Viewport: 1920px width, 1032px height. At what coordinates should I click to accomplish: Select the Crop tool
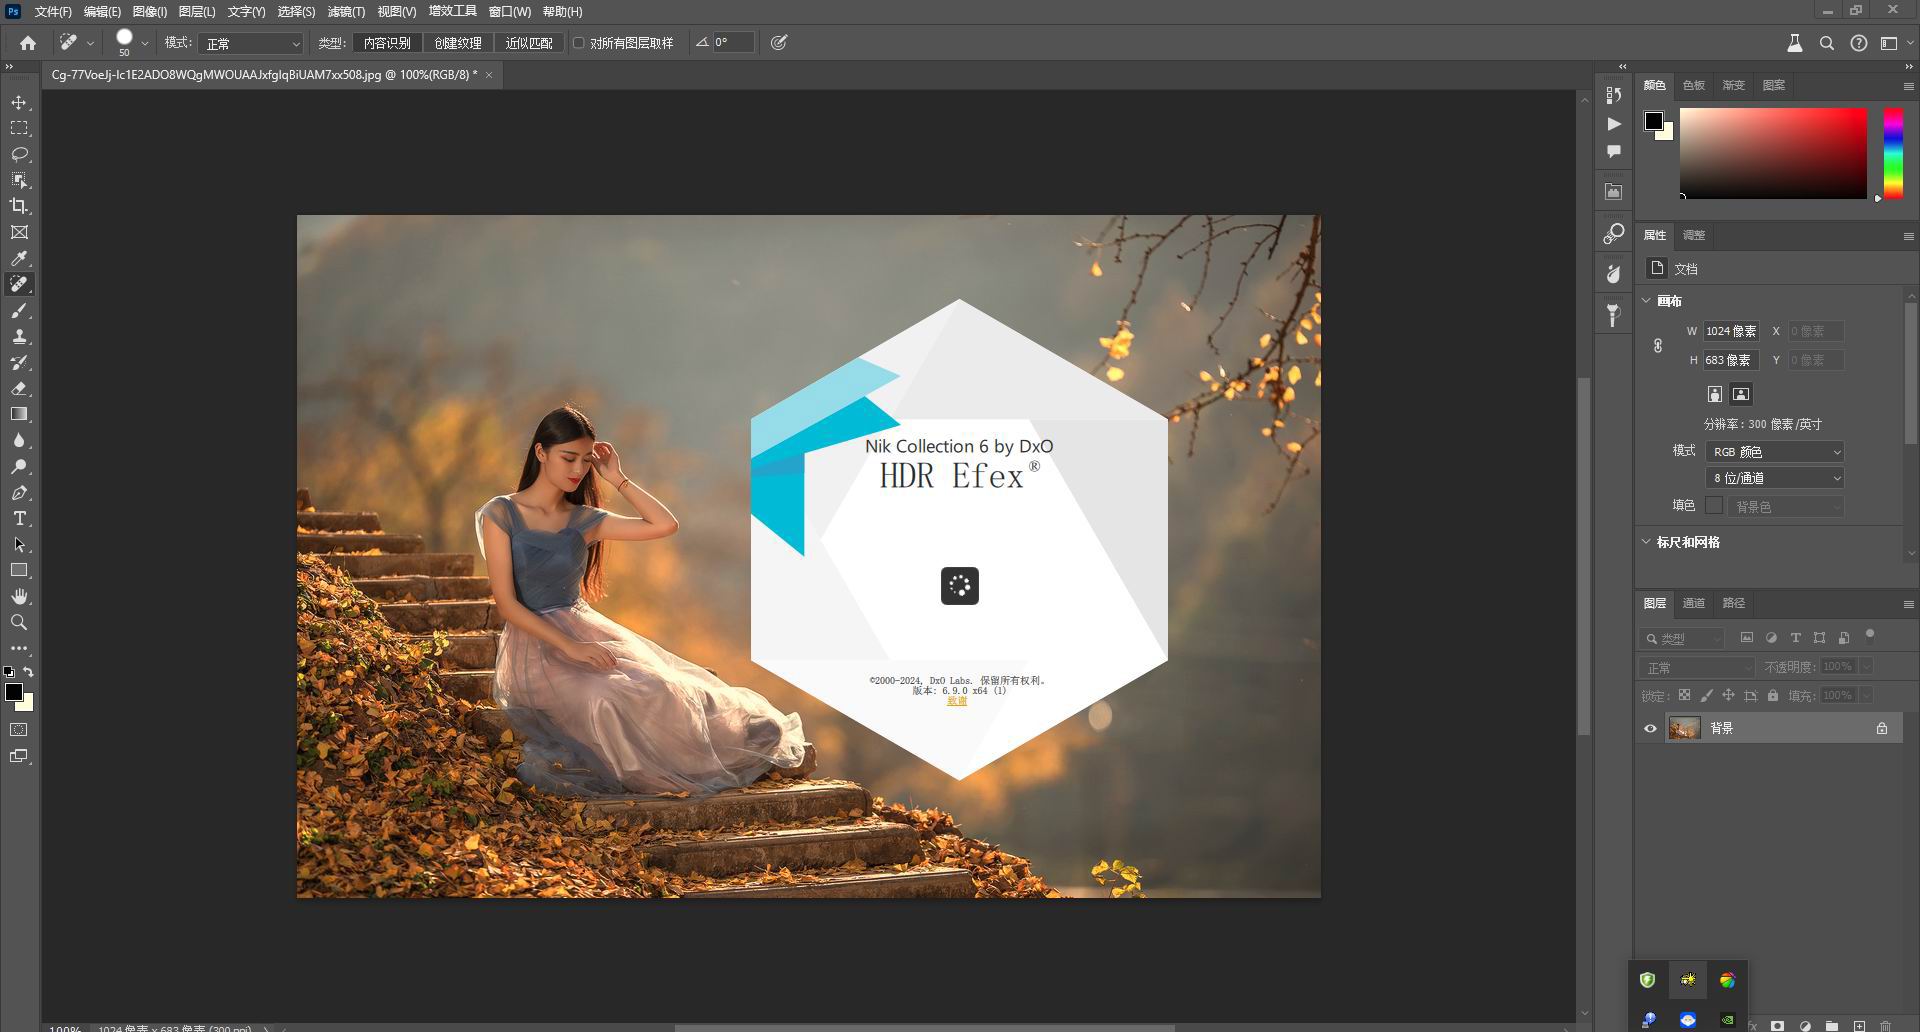click(x=19, y=206)
